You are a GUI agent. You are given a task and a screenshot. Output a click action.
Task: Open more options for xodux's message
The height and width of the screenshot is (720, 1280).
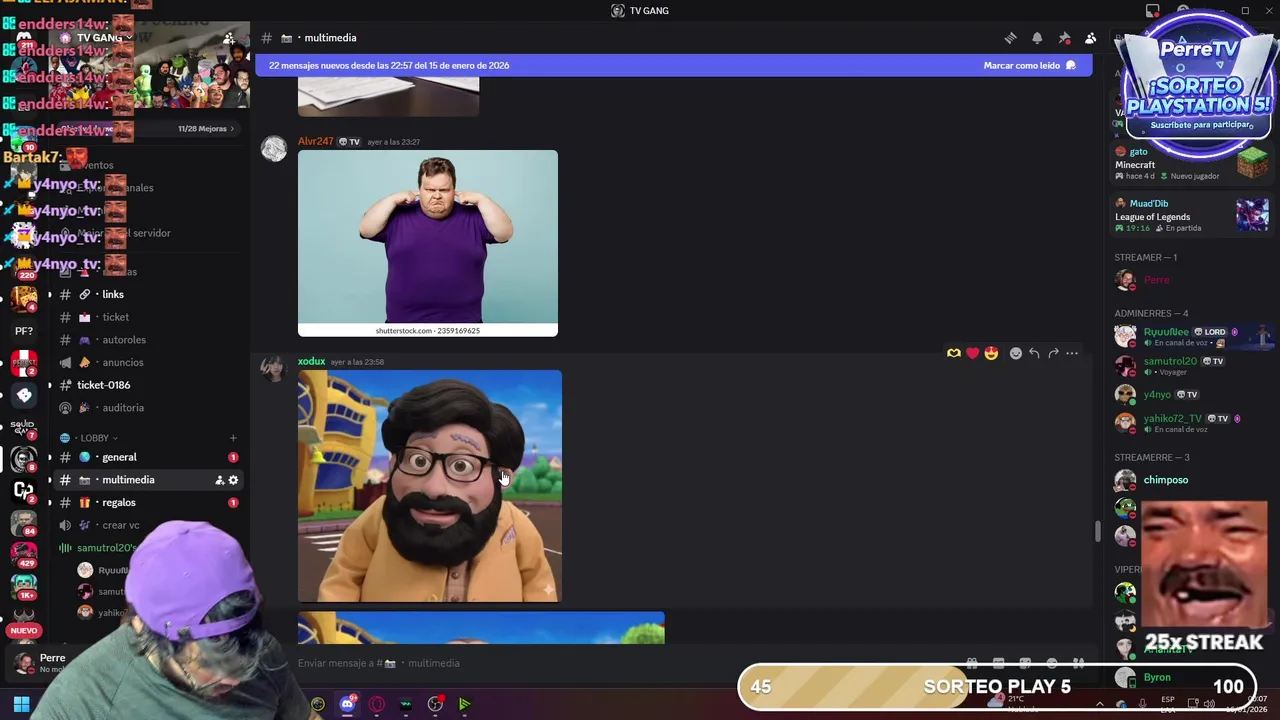point(1072,353)
